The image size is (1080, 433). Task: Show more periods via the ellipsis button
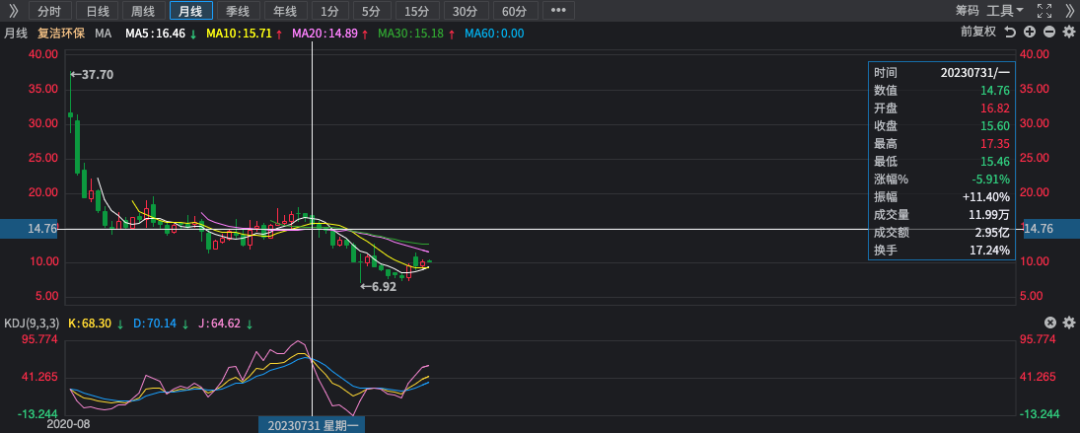pyautogui.click(x=558, y=11)
